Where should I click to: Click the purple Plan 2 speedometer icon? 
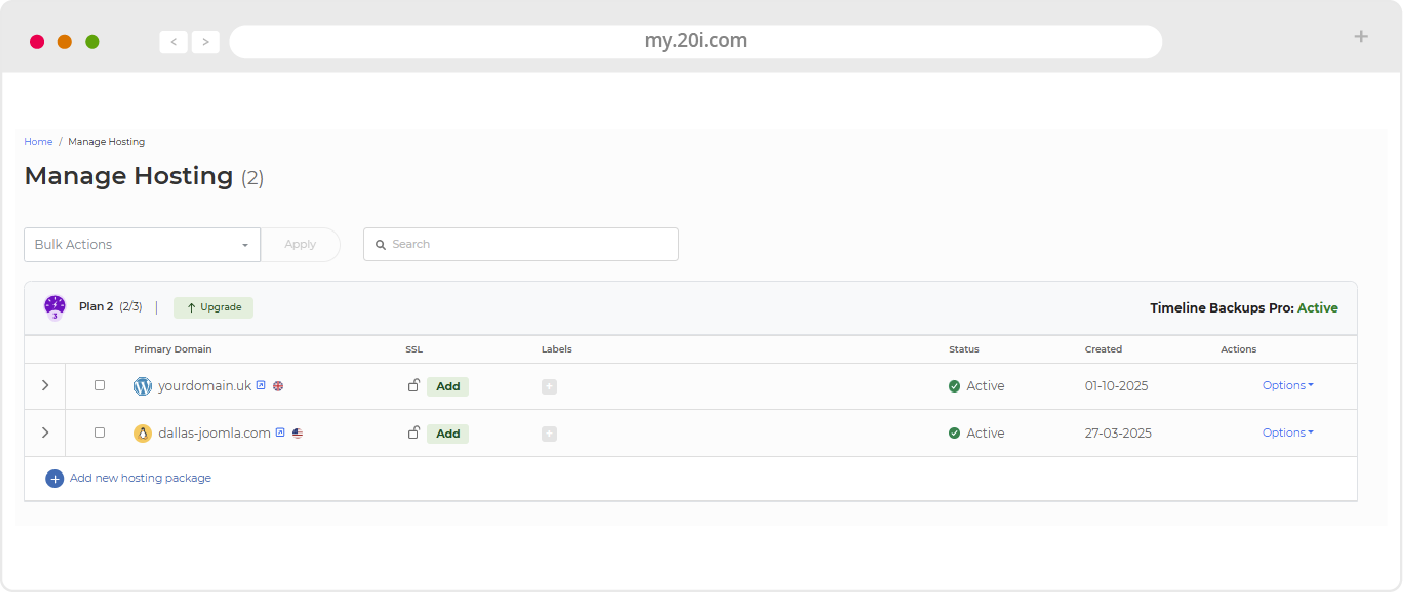(x=55, y=307)
